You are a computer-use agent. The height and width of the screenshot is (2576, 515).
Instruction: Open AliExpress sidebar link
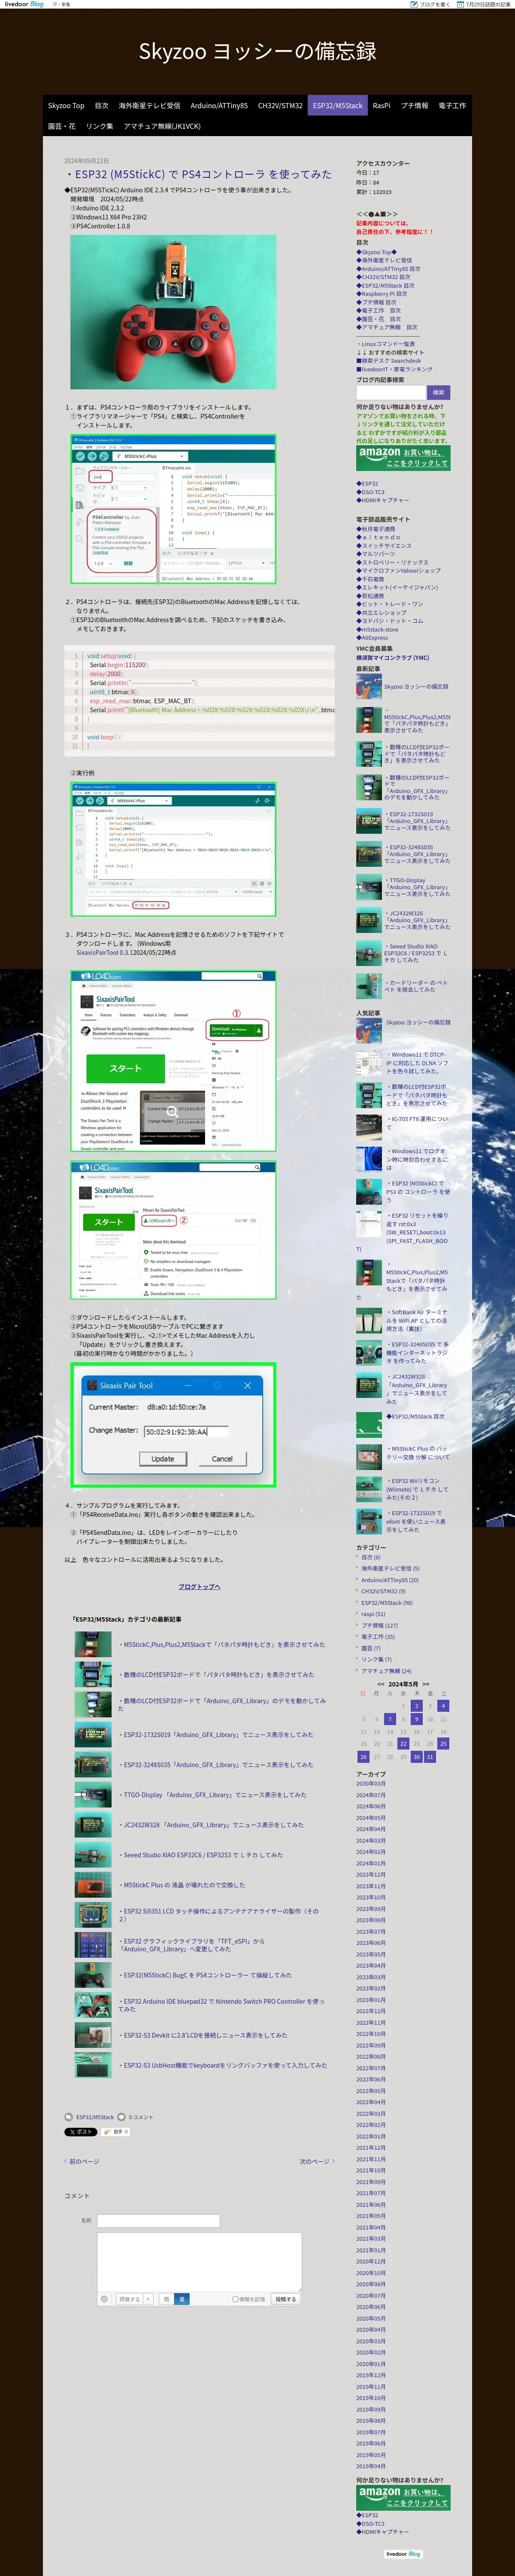tap(372, 637)
